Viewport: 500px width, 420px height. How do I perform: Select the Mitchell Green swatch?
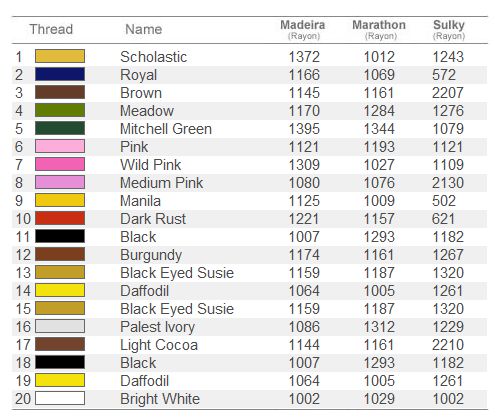click(x=60, y=128)
